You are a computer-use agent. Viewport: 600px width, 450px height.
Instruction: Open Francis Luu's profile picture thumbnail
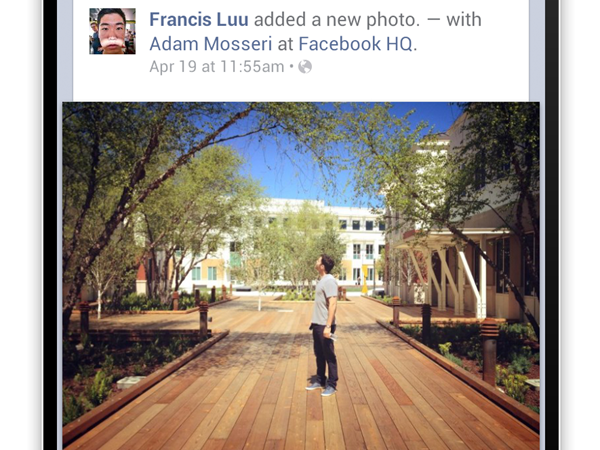click(x=112, y=31)
